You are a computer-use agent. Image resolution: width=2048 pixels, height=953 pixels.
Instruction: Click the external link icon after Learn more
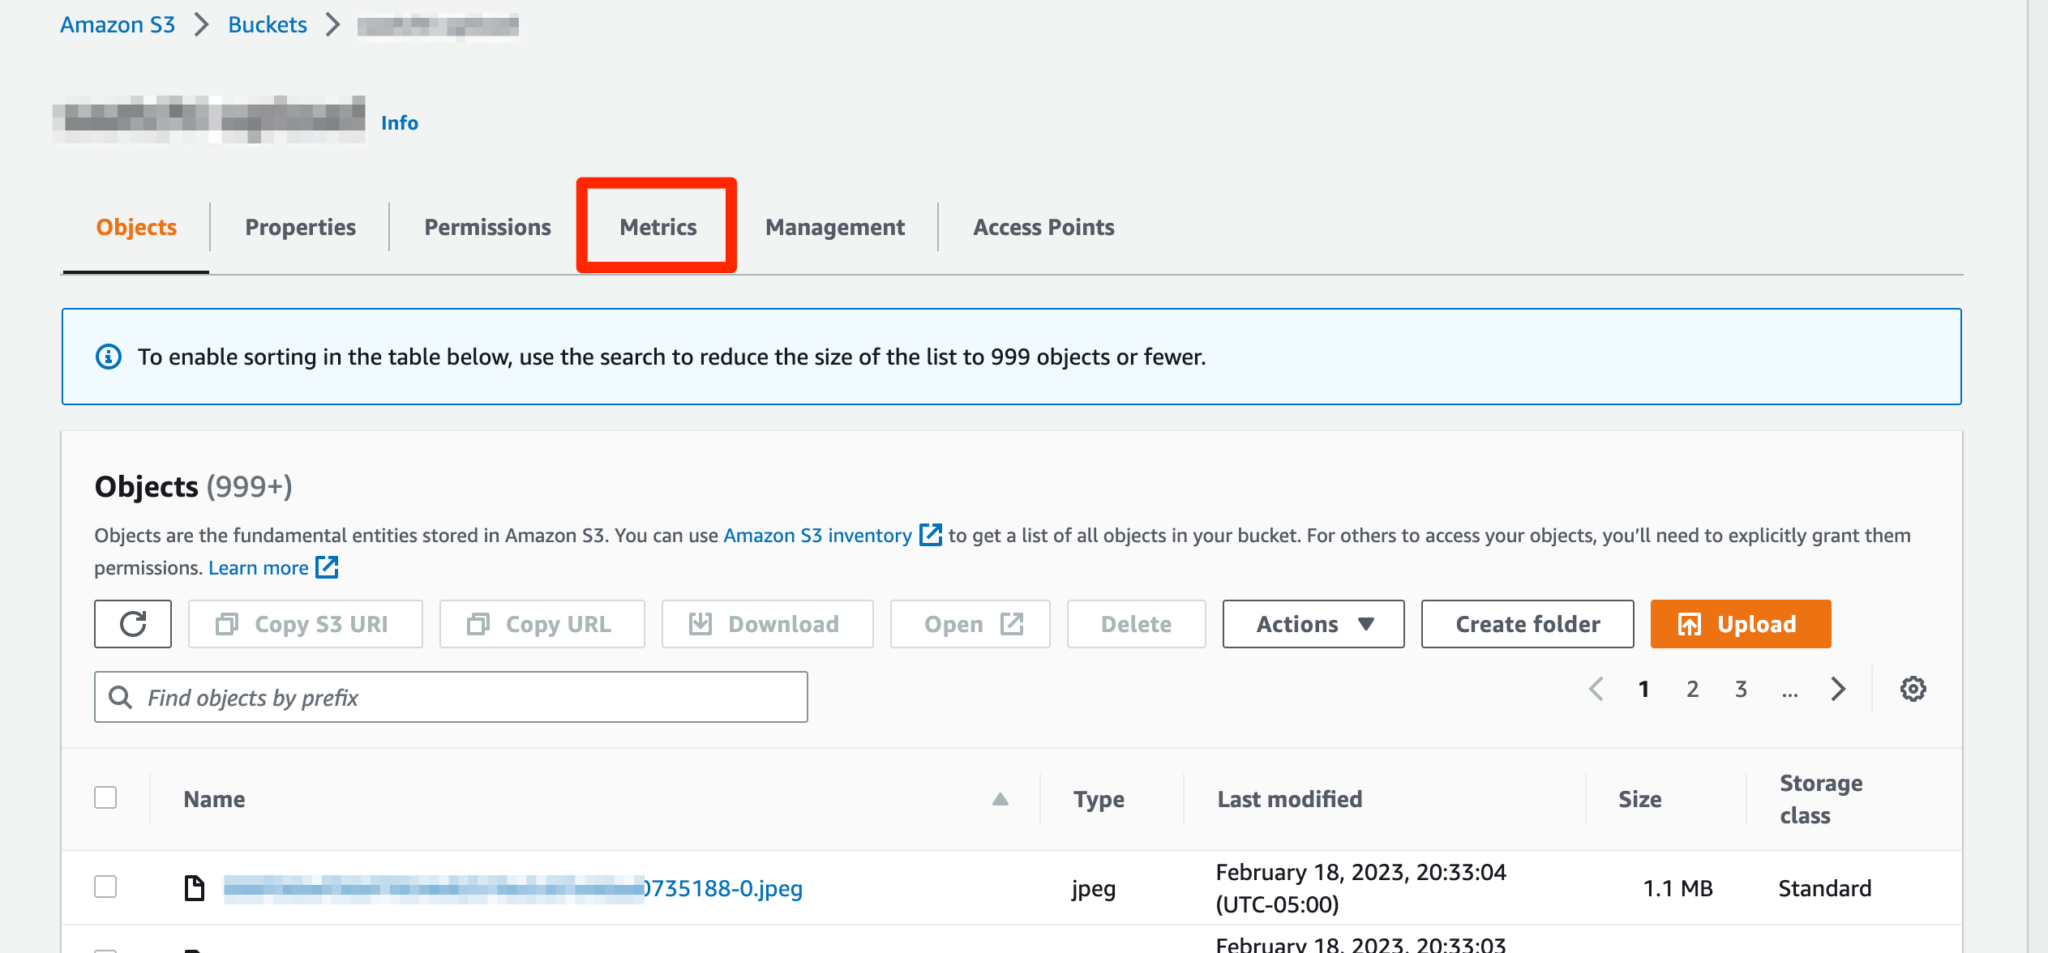click(327, 567)
